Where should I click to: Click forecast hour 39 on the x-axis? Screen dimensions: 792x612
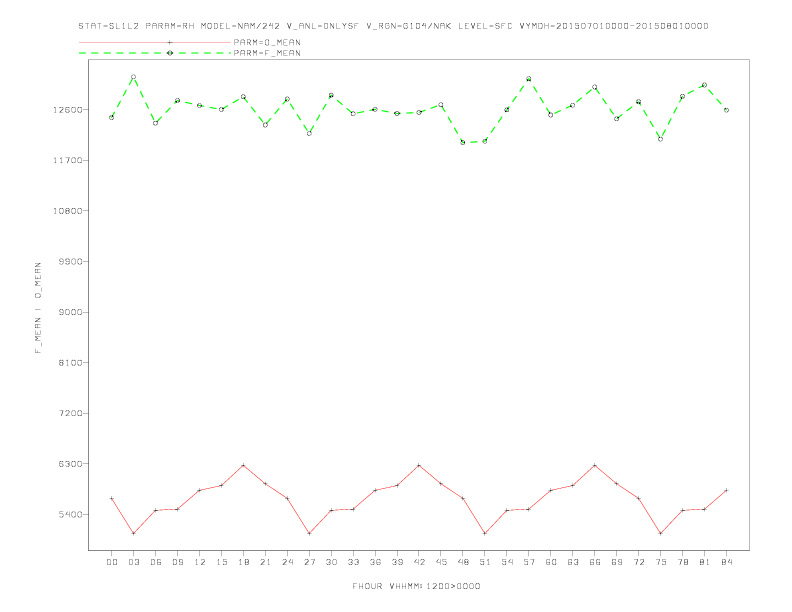click(397, 562)
